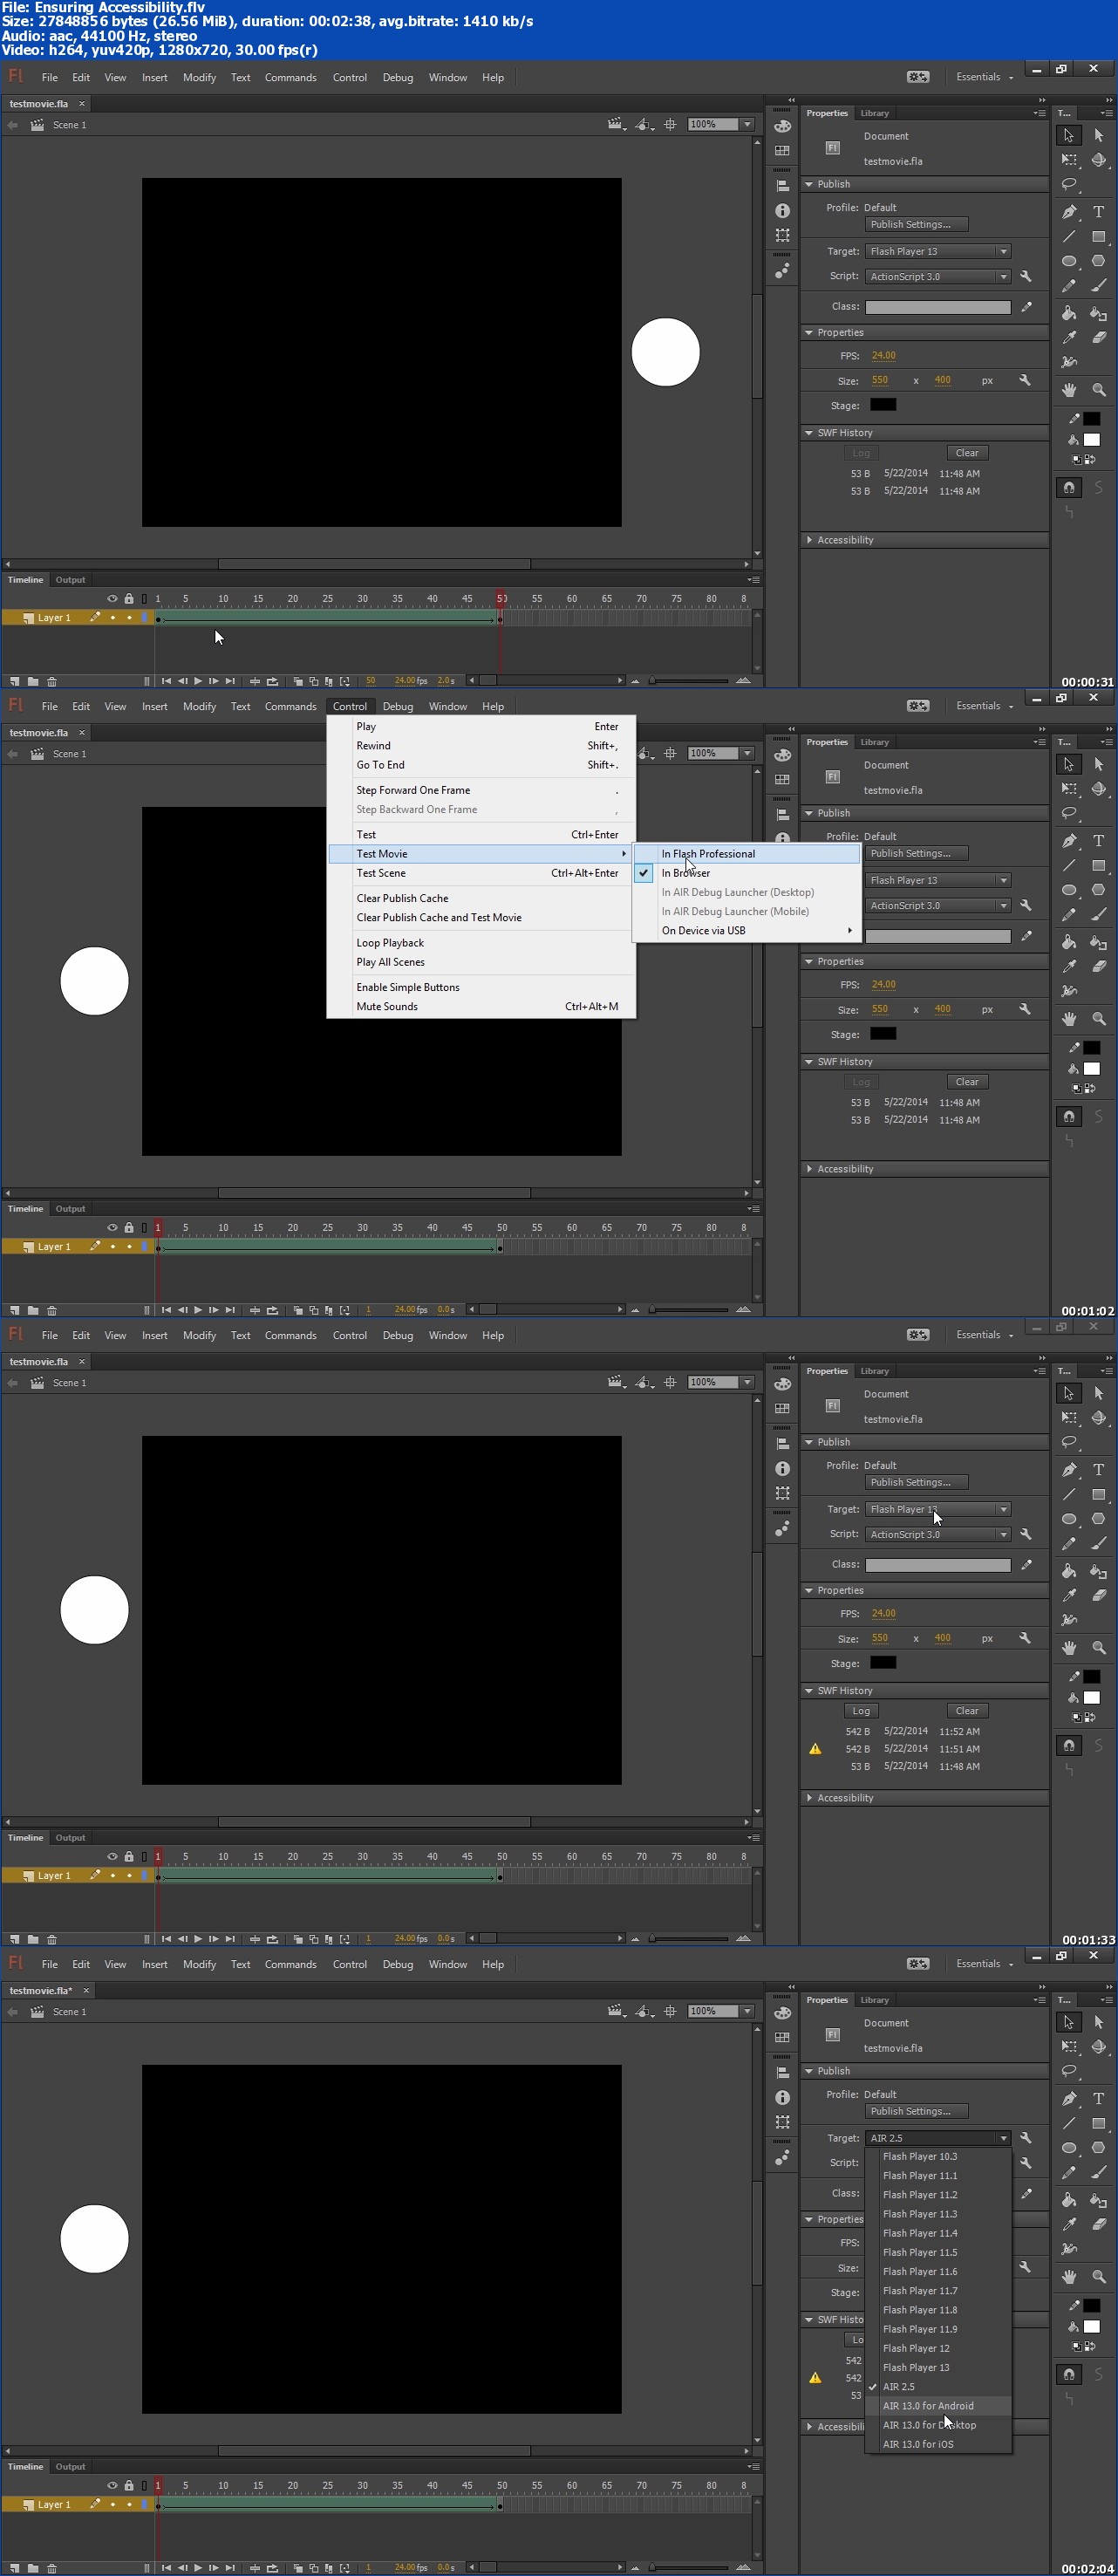Viewport: 1118px width, 2576px height.
Task: Toggle lock all layers padlock in 00:00:31 frame
Action: pos(129,599)
